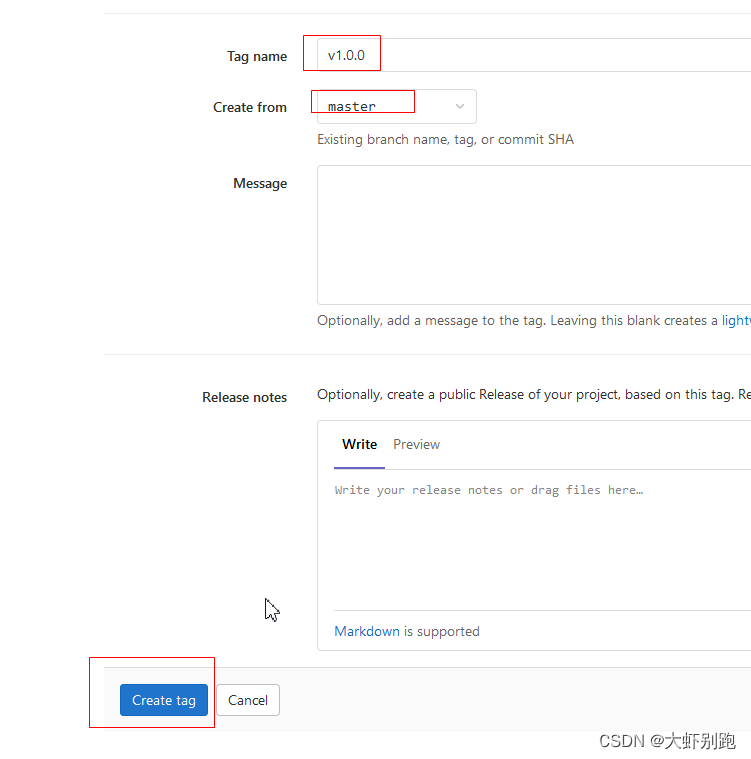
Task: Click the Tag name input field
Action: (534, 55)
